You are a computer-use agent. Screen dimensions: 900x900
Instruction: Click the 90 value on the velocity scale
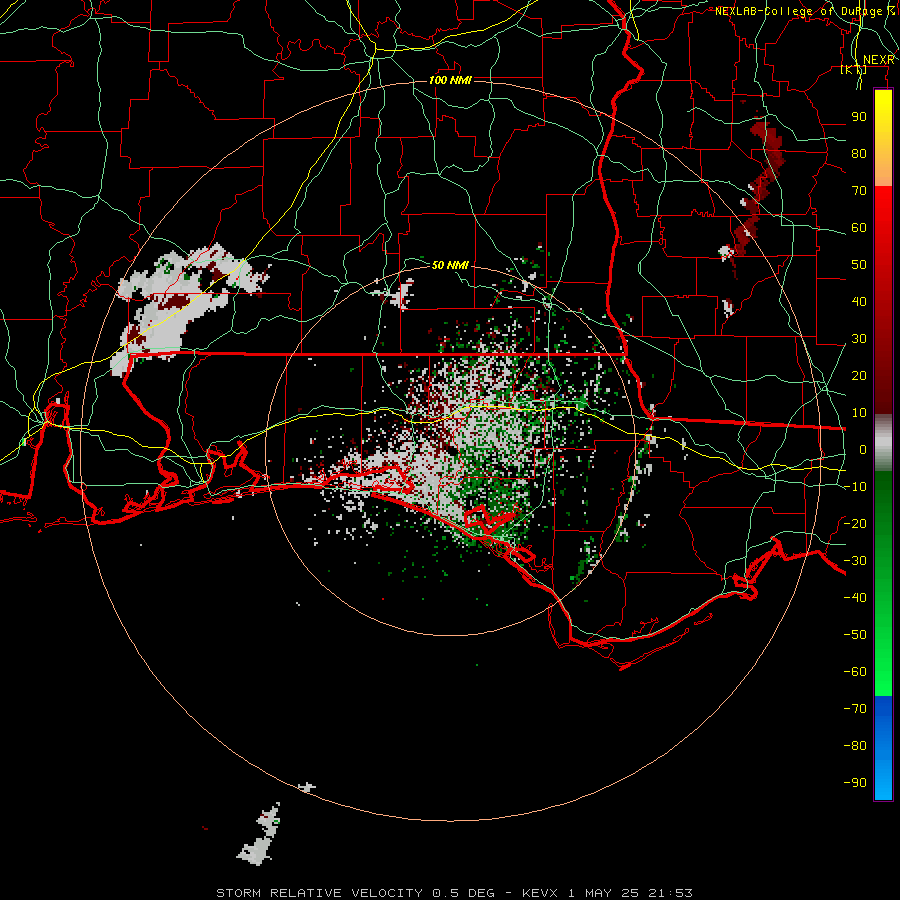859,117
